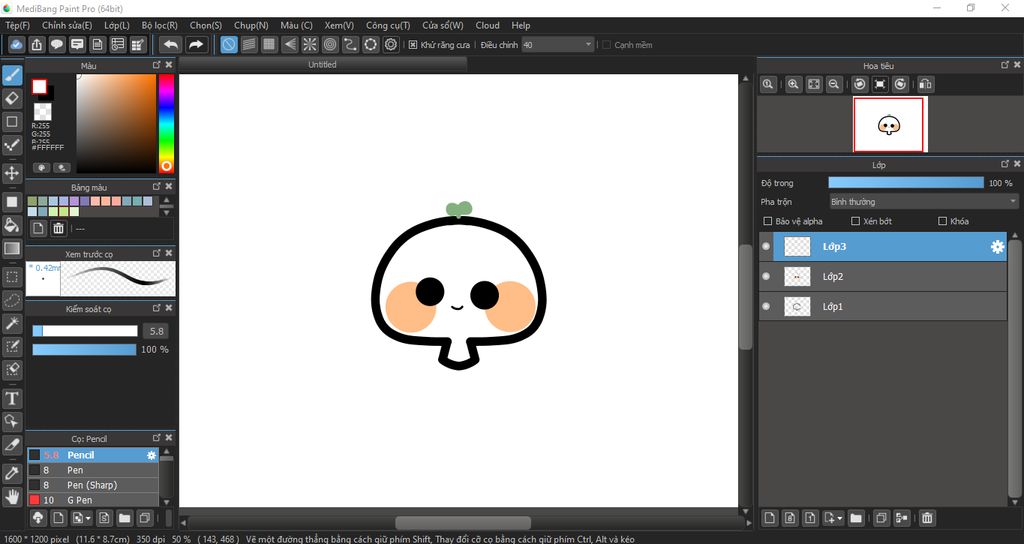Click the Undo arrow in toolbar

[x=170, y=44]
